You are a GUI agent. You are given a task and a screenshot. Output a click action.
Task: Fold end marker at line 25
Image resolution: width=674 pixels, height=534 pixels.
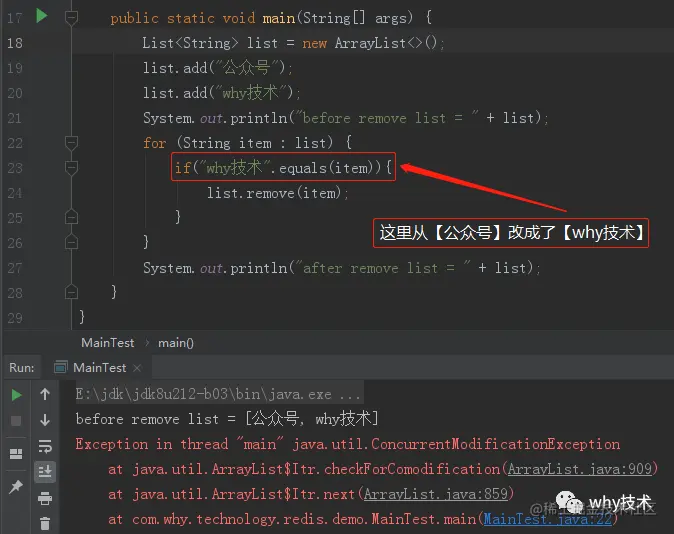pyautogui.click(x=71, y=217)
